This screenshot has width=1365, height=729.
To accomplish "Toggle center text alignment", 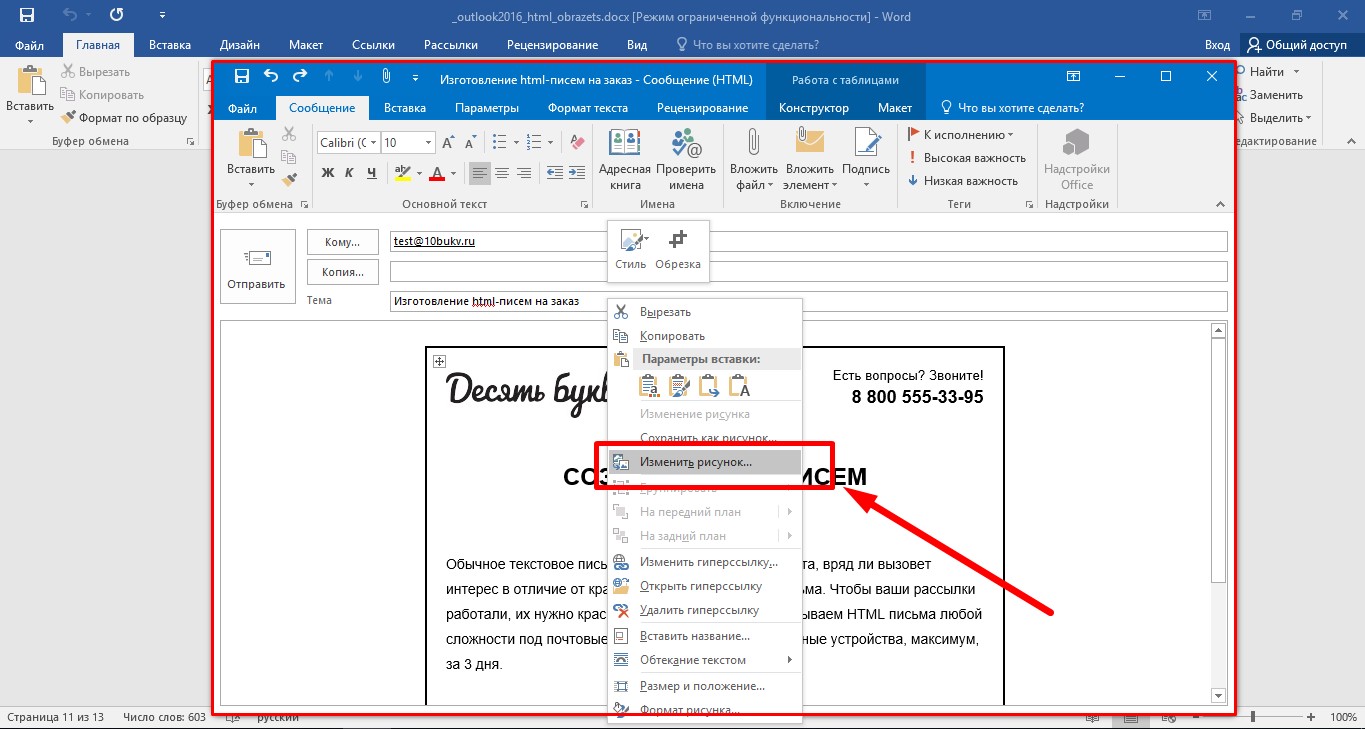I will coord(502,173).
